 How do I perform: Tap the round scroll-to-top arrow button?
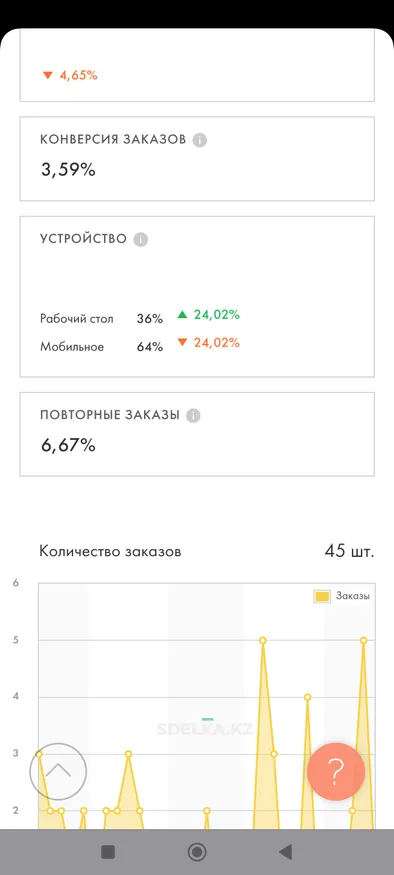click(58, 772)
